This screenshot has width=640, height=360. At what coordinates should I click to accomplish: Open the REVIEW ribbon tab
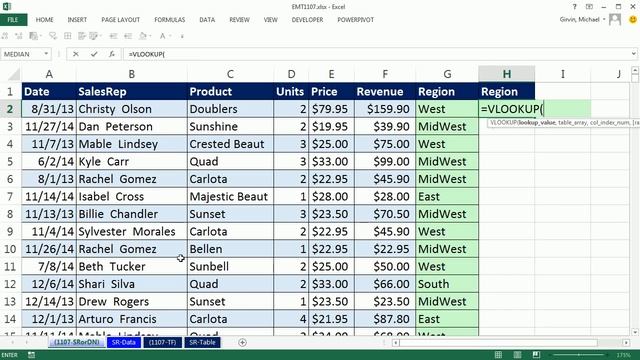(x=239, y=20)
